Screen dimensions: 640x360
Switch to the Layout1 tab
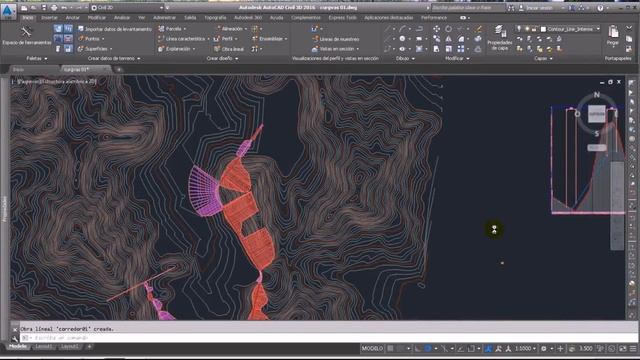click(x=44, y=346)
